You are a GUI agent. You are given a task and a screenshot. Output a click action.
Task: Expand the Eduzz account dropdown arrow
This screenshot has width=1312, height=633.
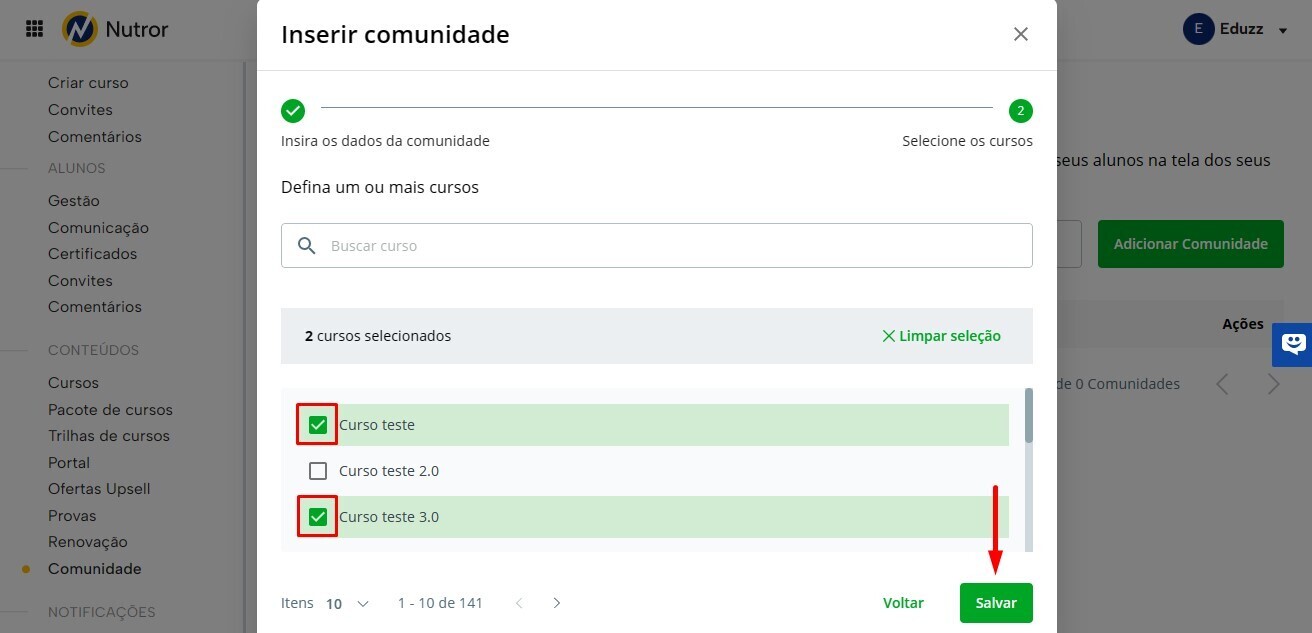click(x=1283, y=30)
